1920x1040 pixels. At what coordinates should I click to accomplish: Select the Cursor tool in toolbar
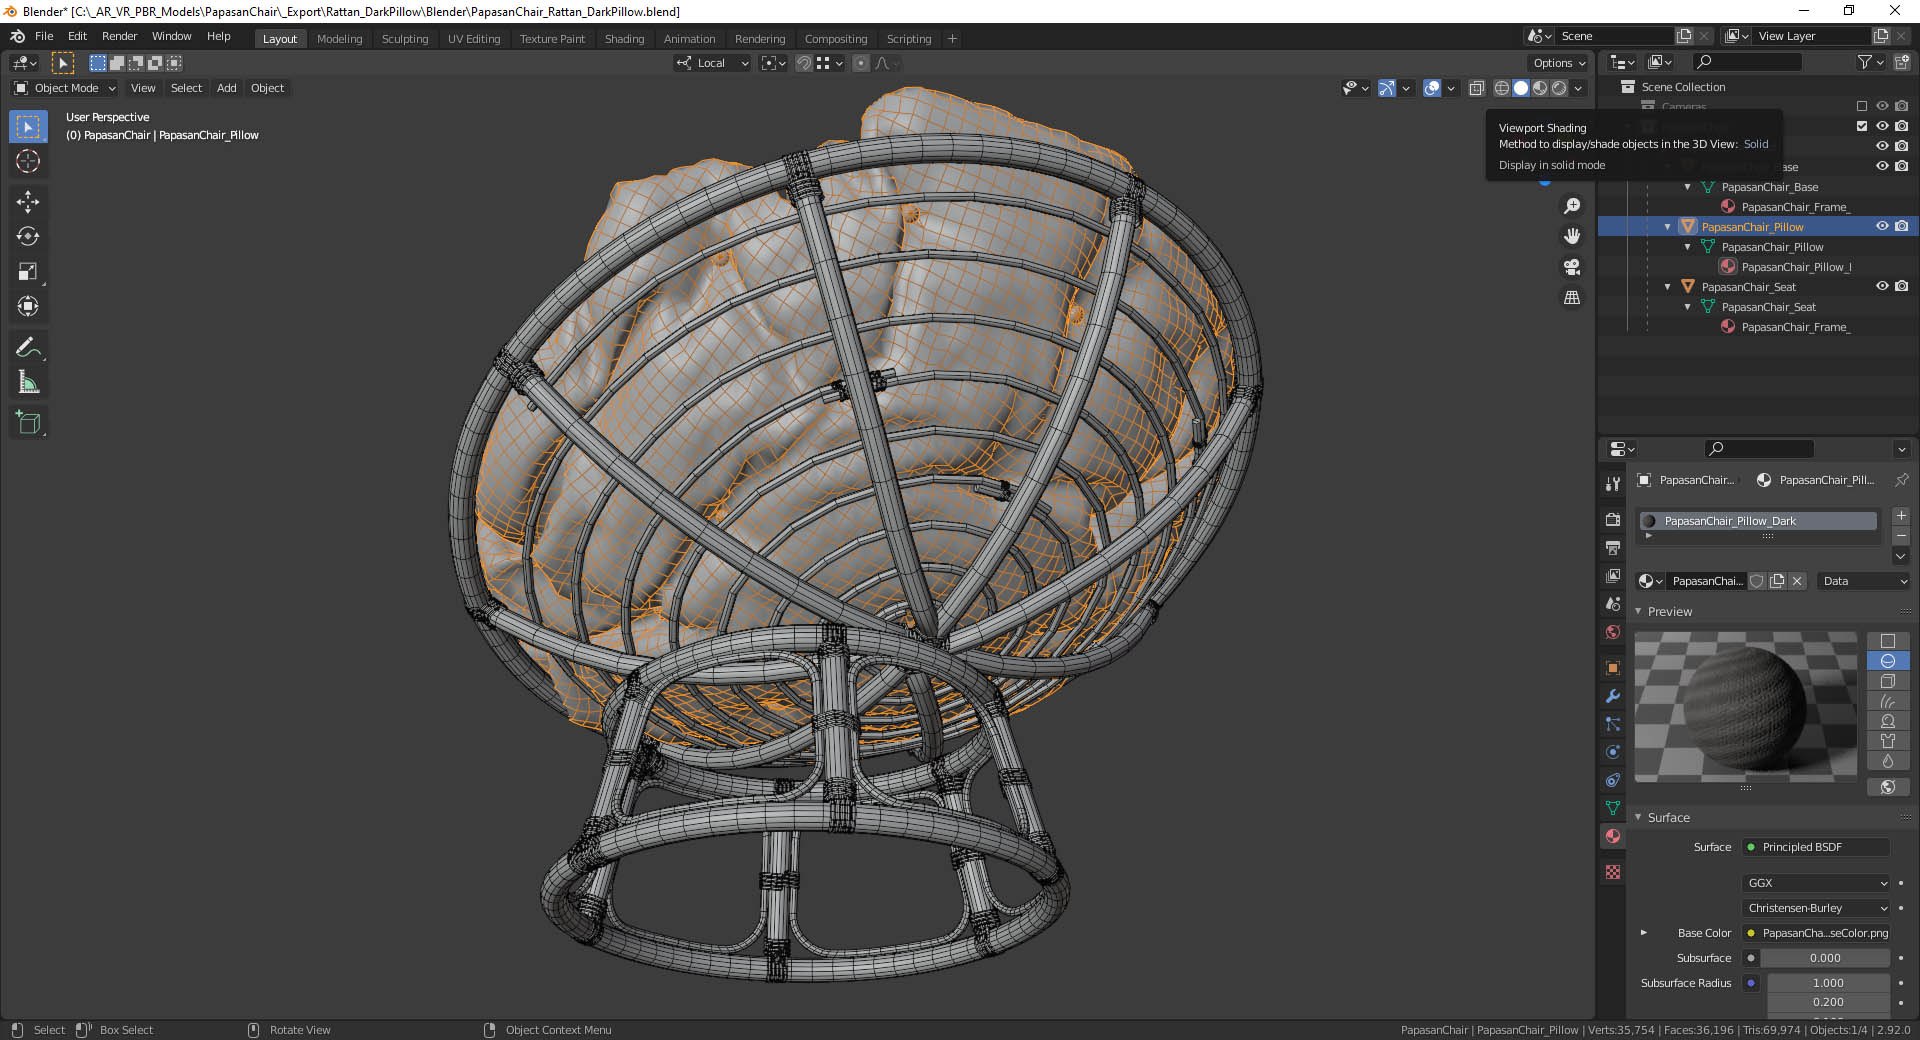pos(28,161)
